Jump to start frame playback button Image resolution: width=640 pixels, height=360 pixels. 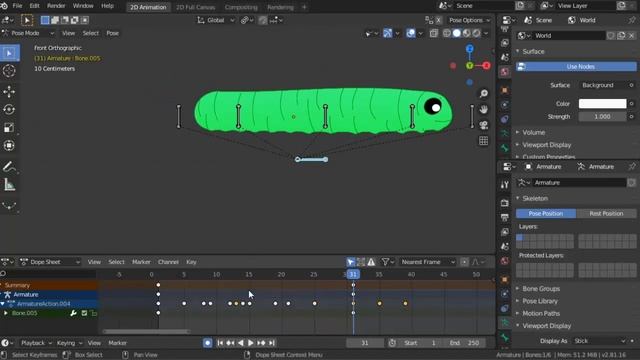point(220,343)
